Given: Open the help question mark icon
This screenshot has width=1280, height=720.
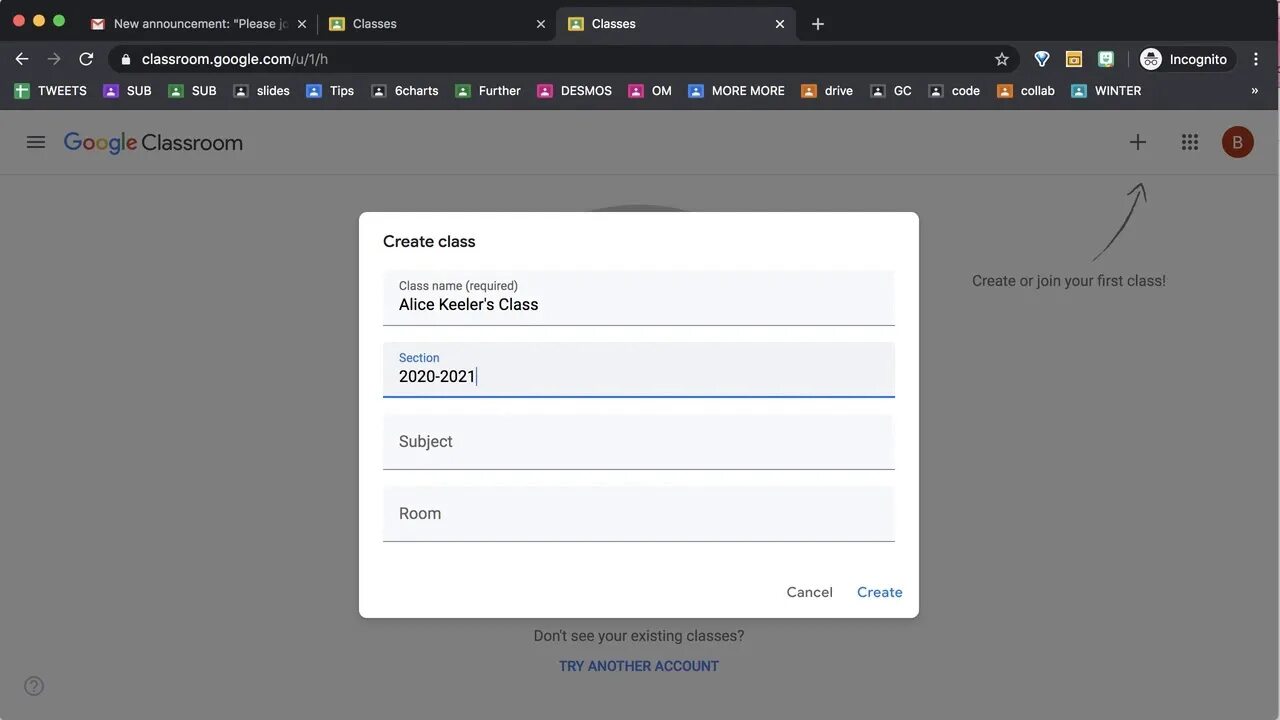Looking at the screenshot, I should click(x=34, y=686).
